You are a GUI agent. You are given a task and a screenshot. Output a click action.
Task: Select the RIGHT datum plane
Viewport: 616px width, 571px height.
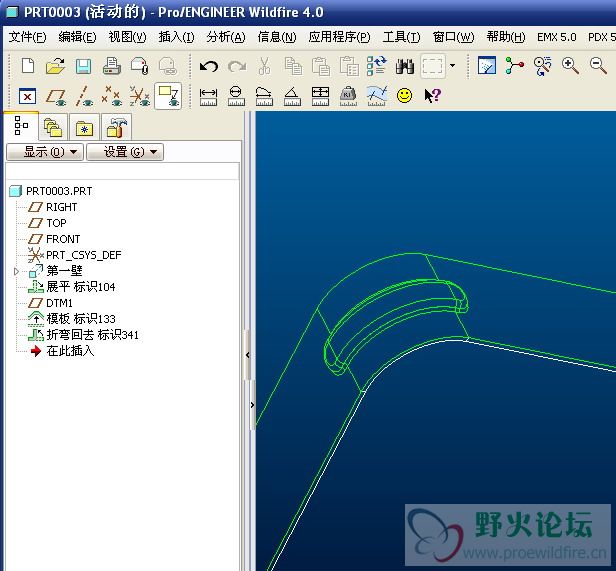(x=61, y=207)
